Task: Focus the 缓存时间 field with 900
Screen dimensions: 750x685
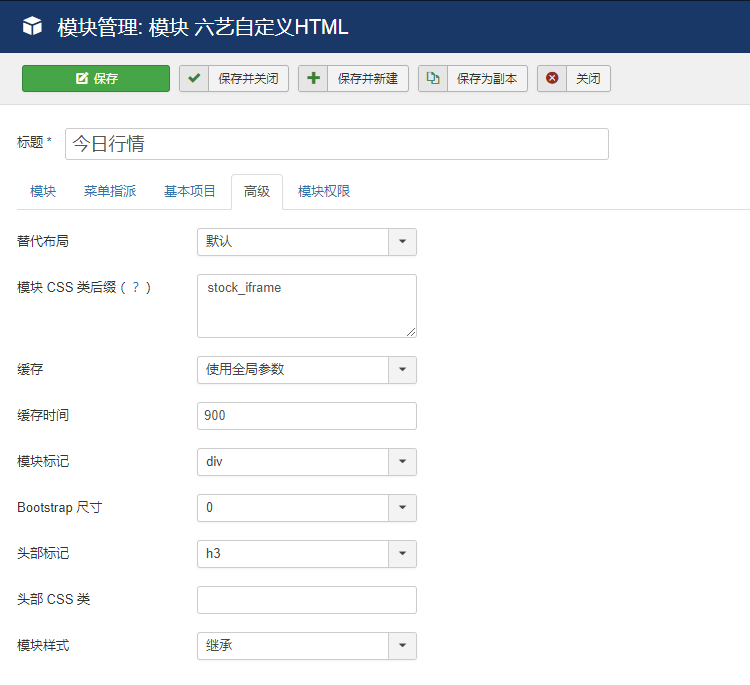Action: point(306,416)
